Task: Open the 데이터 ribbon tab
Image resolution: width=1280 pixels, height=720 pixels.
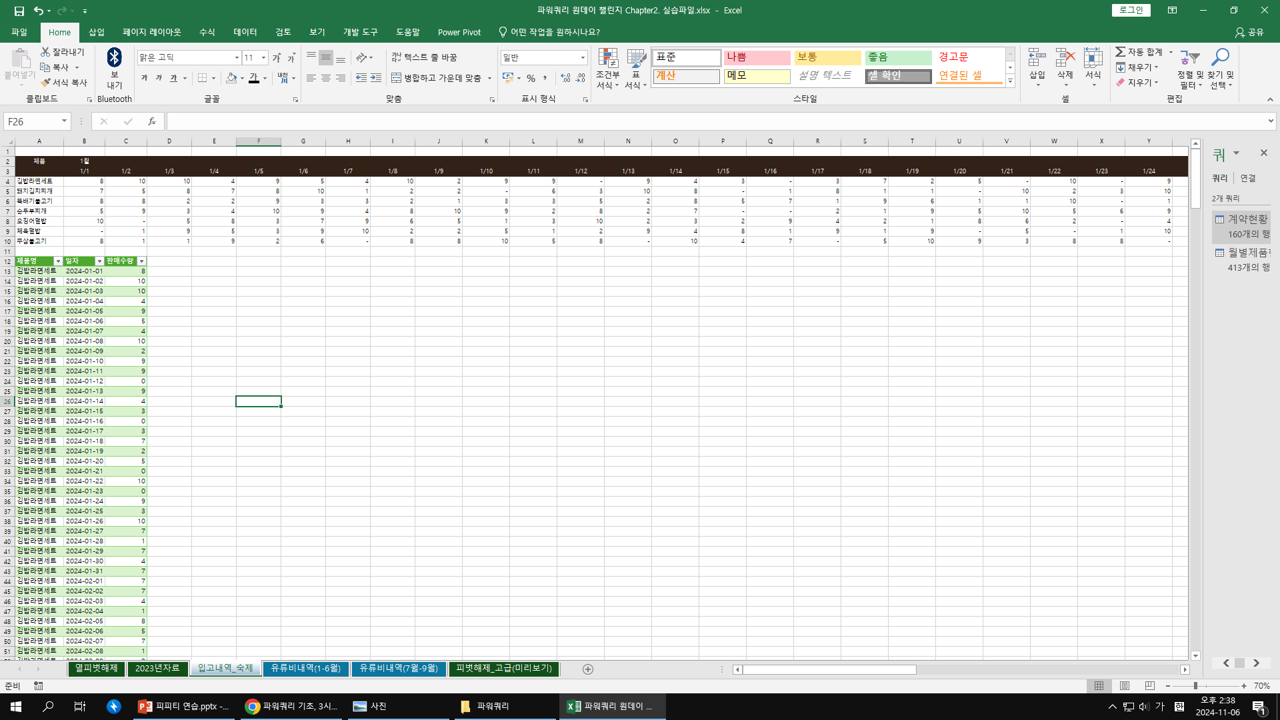Action: [245, 32]
